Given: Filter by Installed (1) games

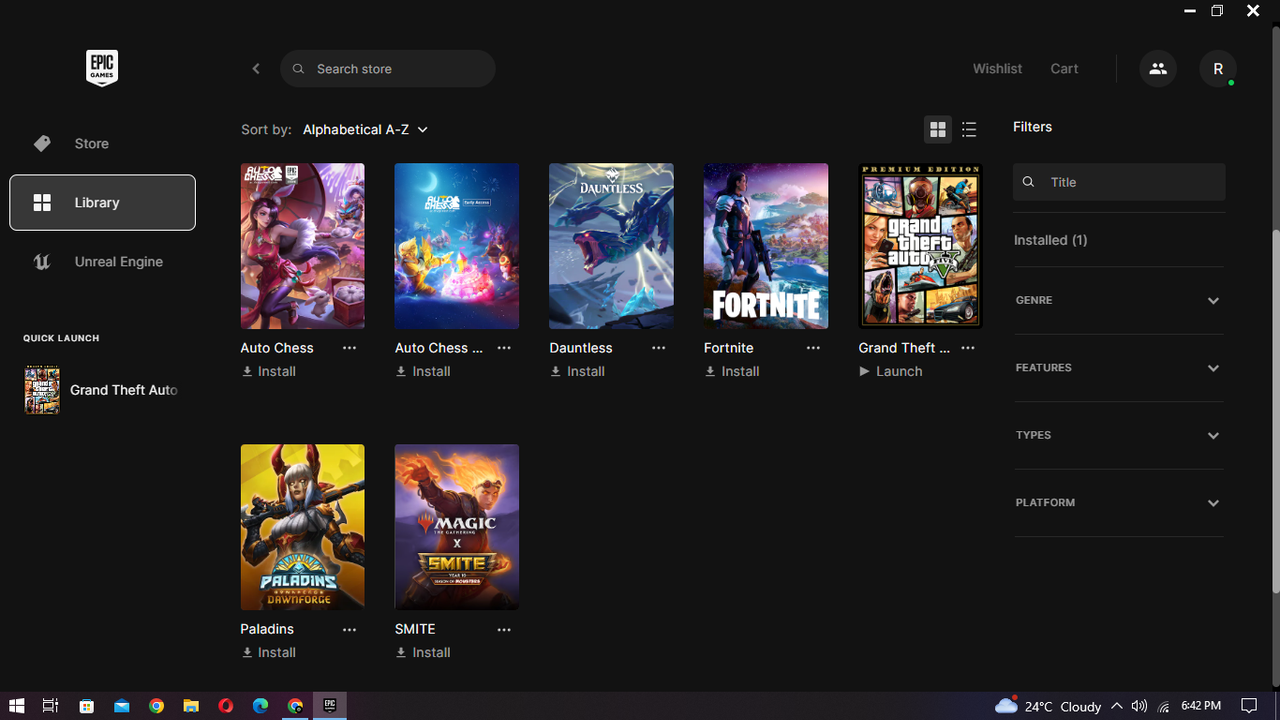Looking at the screenshot, I should pos(1051,240).
